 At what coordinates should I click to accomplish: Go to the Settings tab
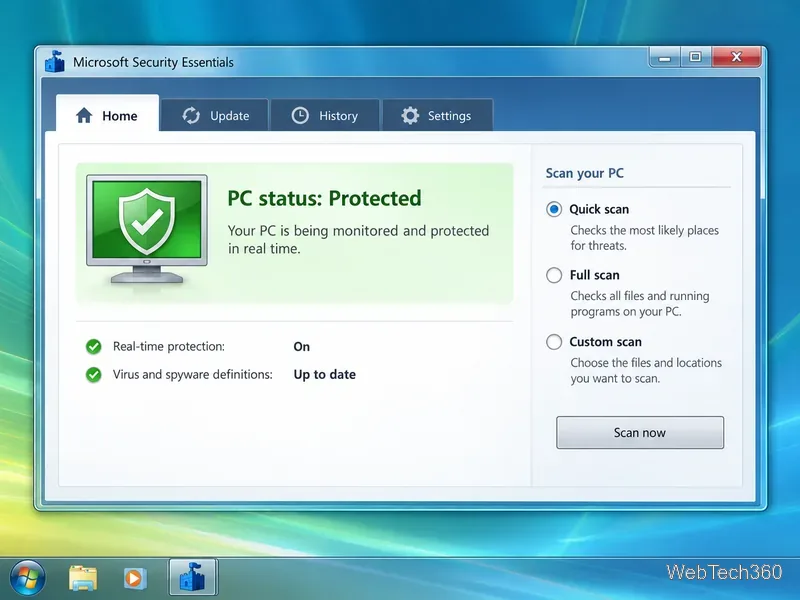pyautogui.click(x=437, y=115)
